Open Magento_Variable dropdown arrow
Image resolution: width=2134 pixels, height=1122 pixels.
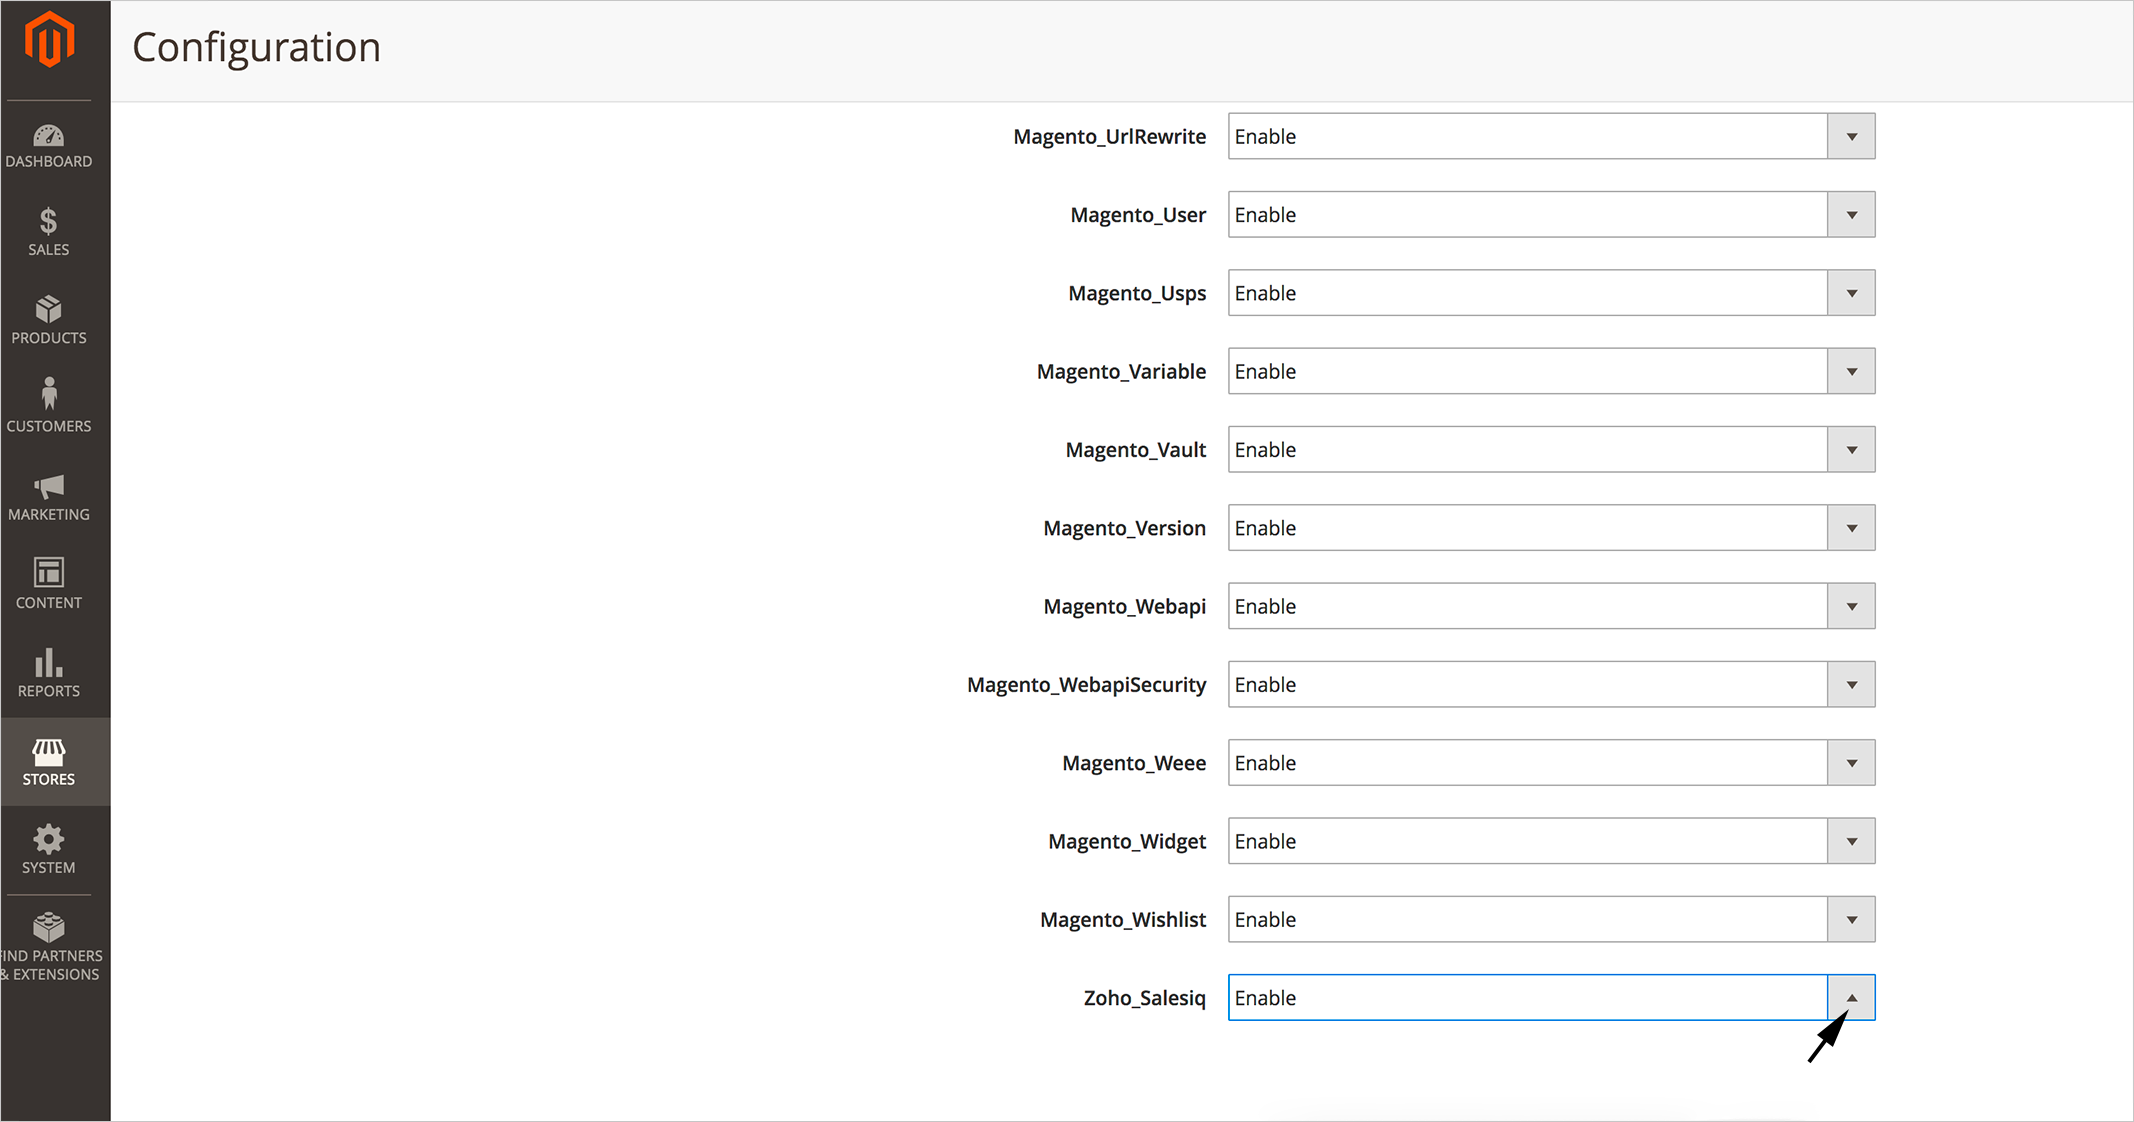pos(1851,372)
